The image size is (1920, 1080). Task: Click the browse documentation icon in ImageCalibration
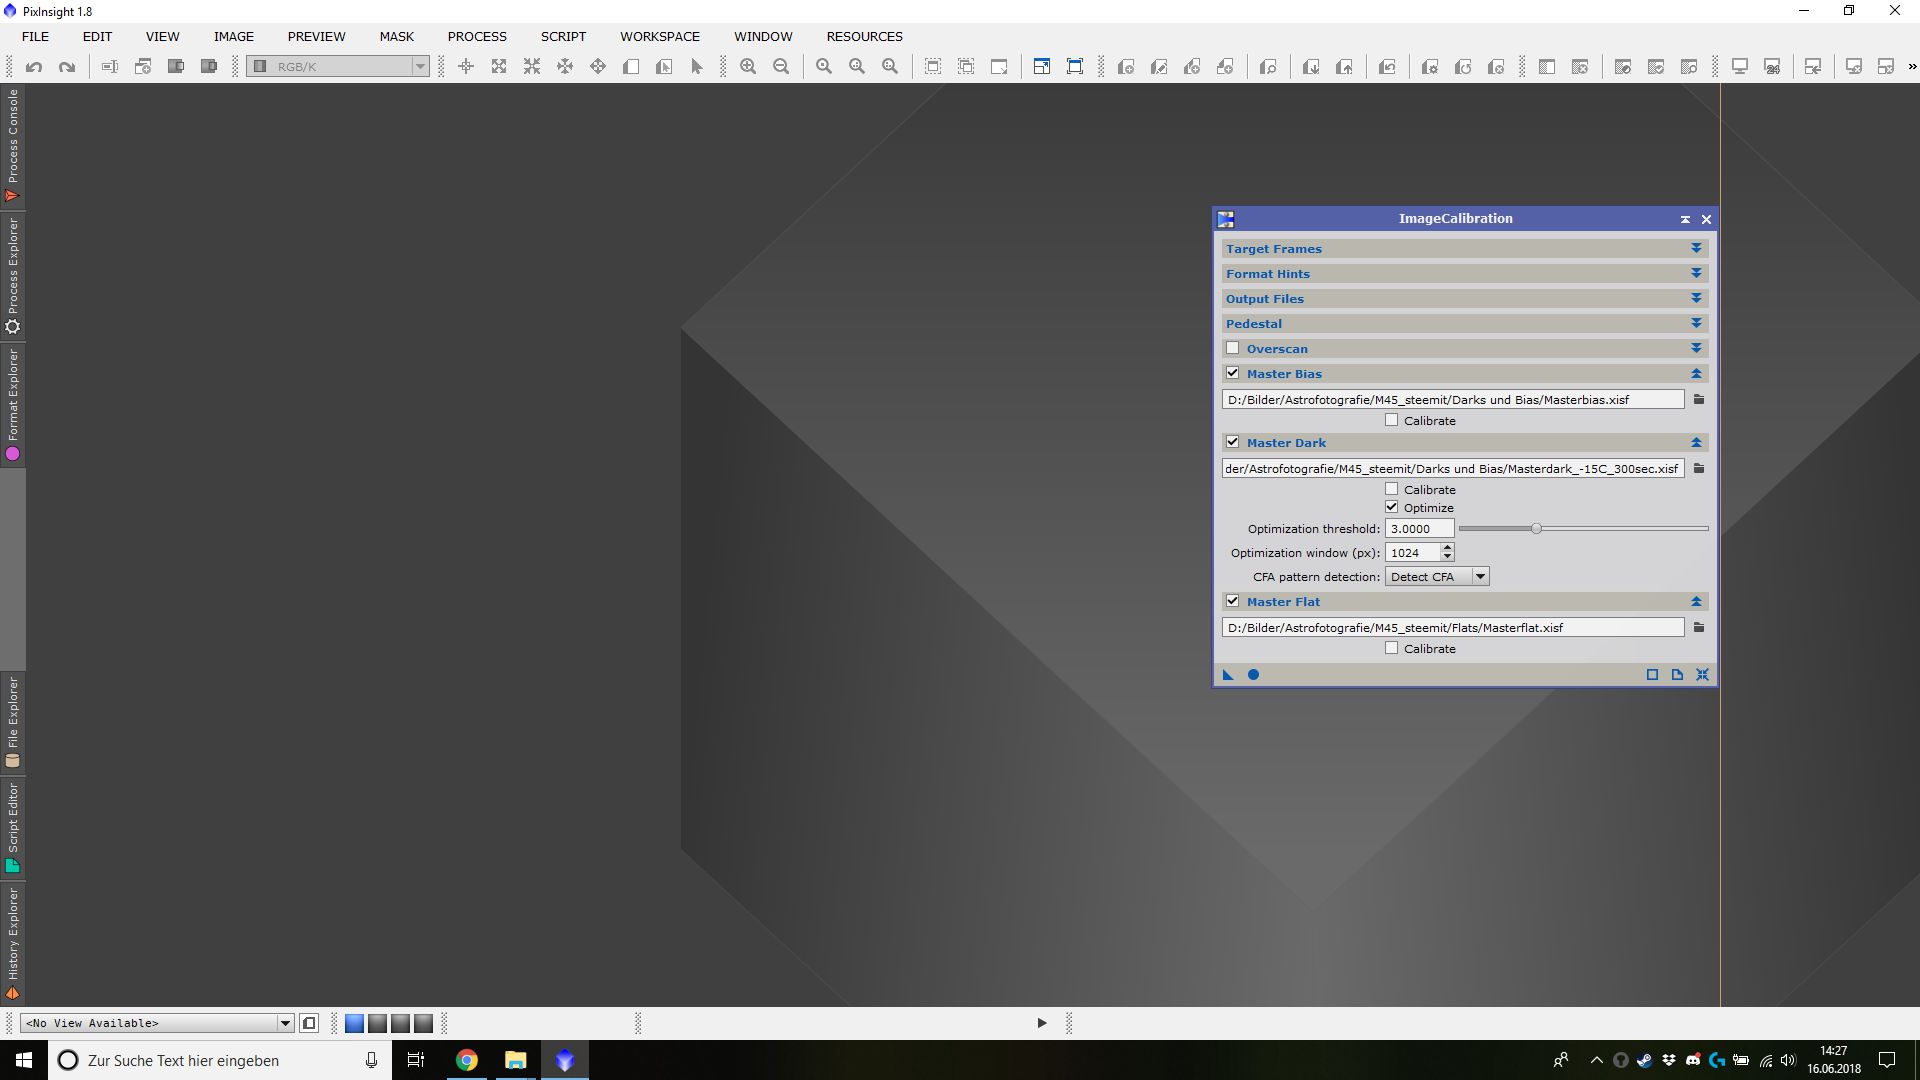pyautogui.click(x=1677, y=675)
